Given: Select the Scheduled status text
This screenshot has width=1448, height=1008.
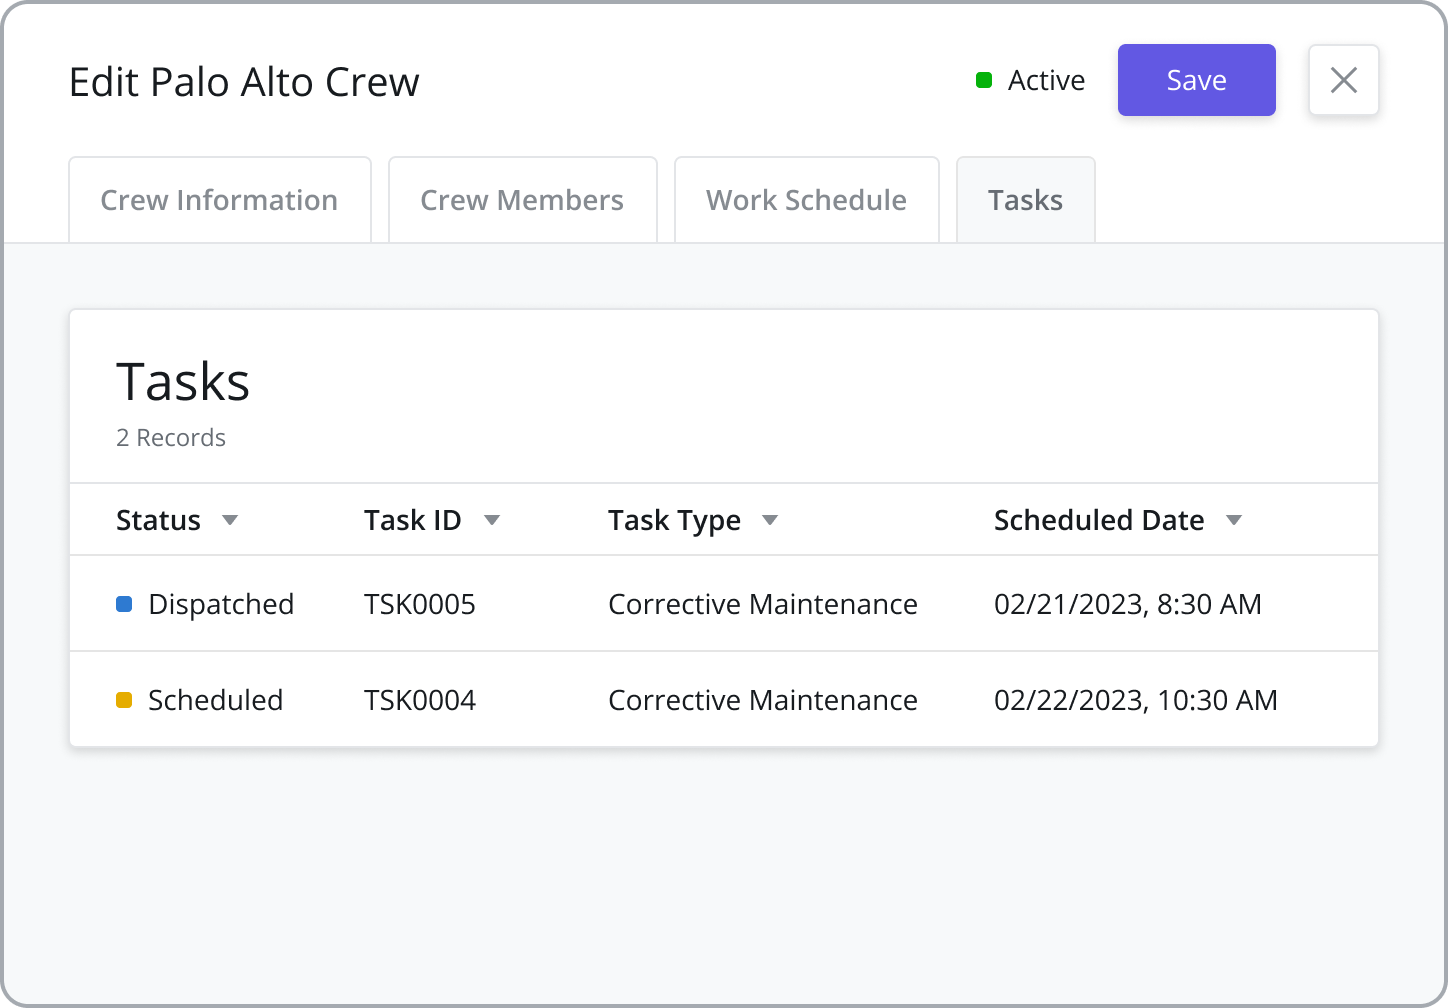Looking at the screenshot, I should pyautogui.click(x=216, y=700).
